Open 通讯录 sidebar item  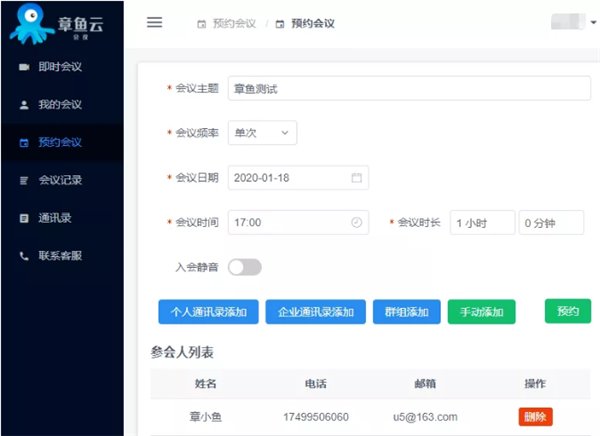54,218
